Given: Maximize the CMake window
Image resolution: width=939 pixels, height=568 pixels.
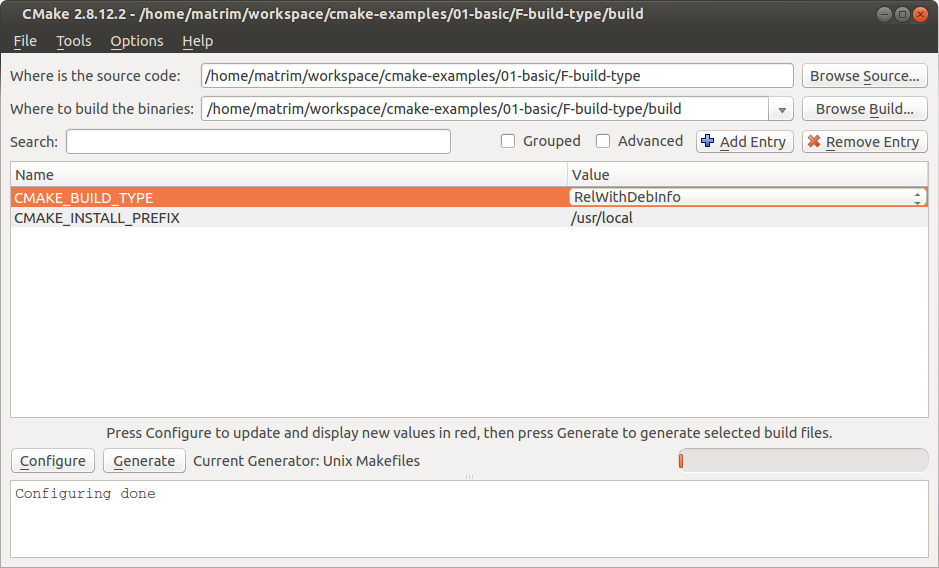Looking at the screenshot, I should tap(902, 14).
